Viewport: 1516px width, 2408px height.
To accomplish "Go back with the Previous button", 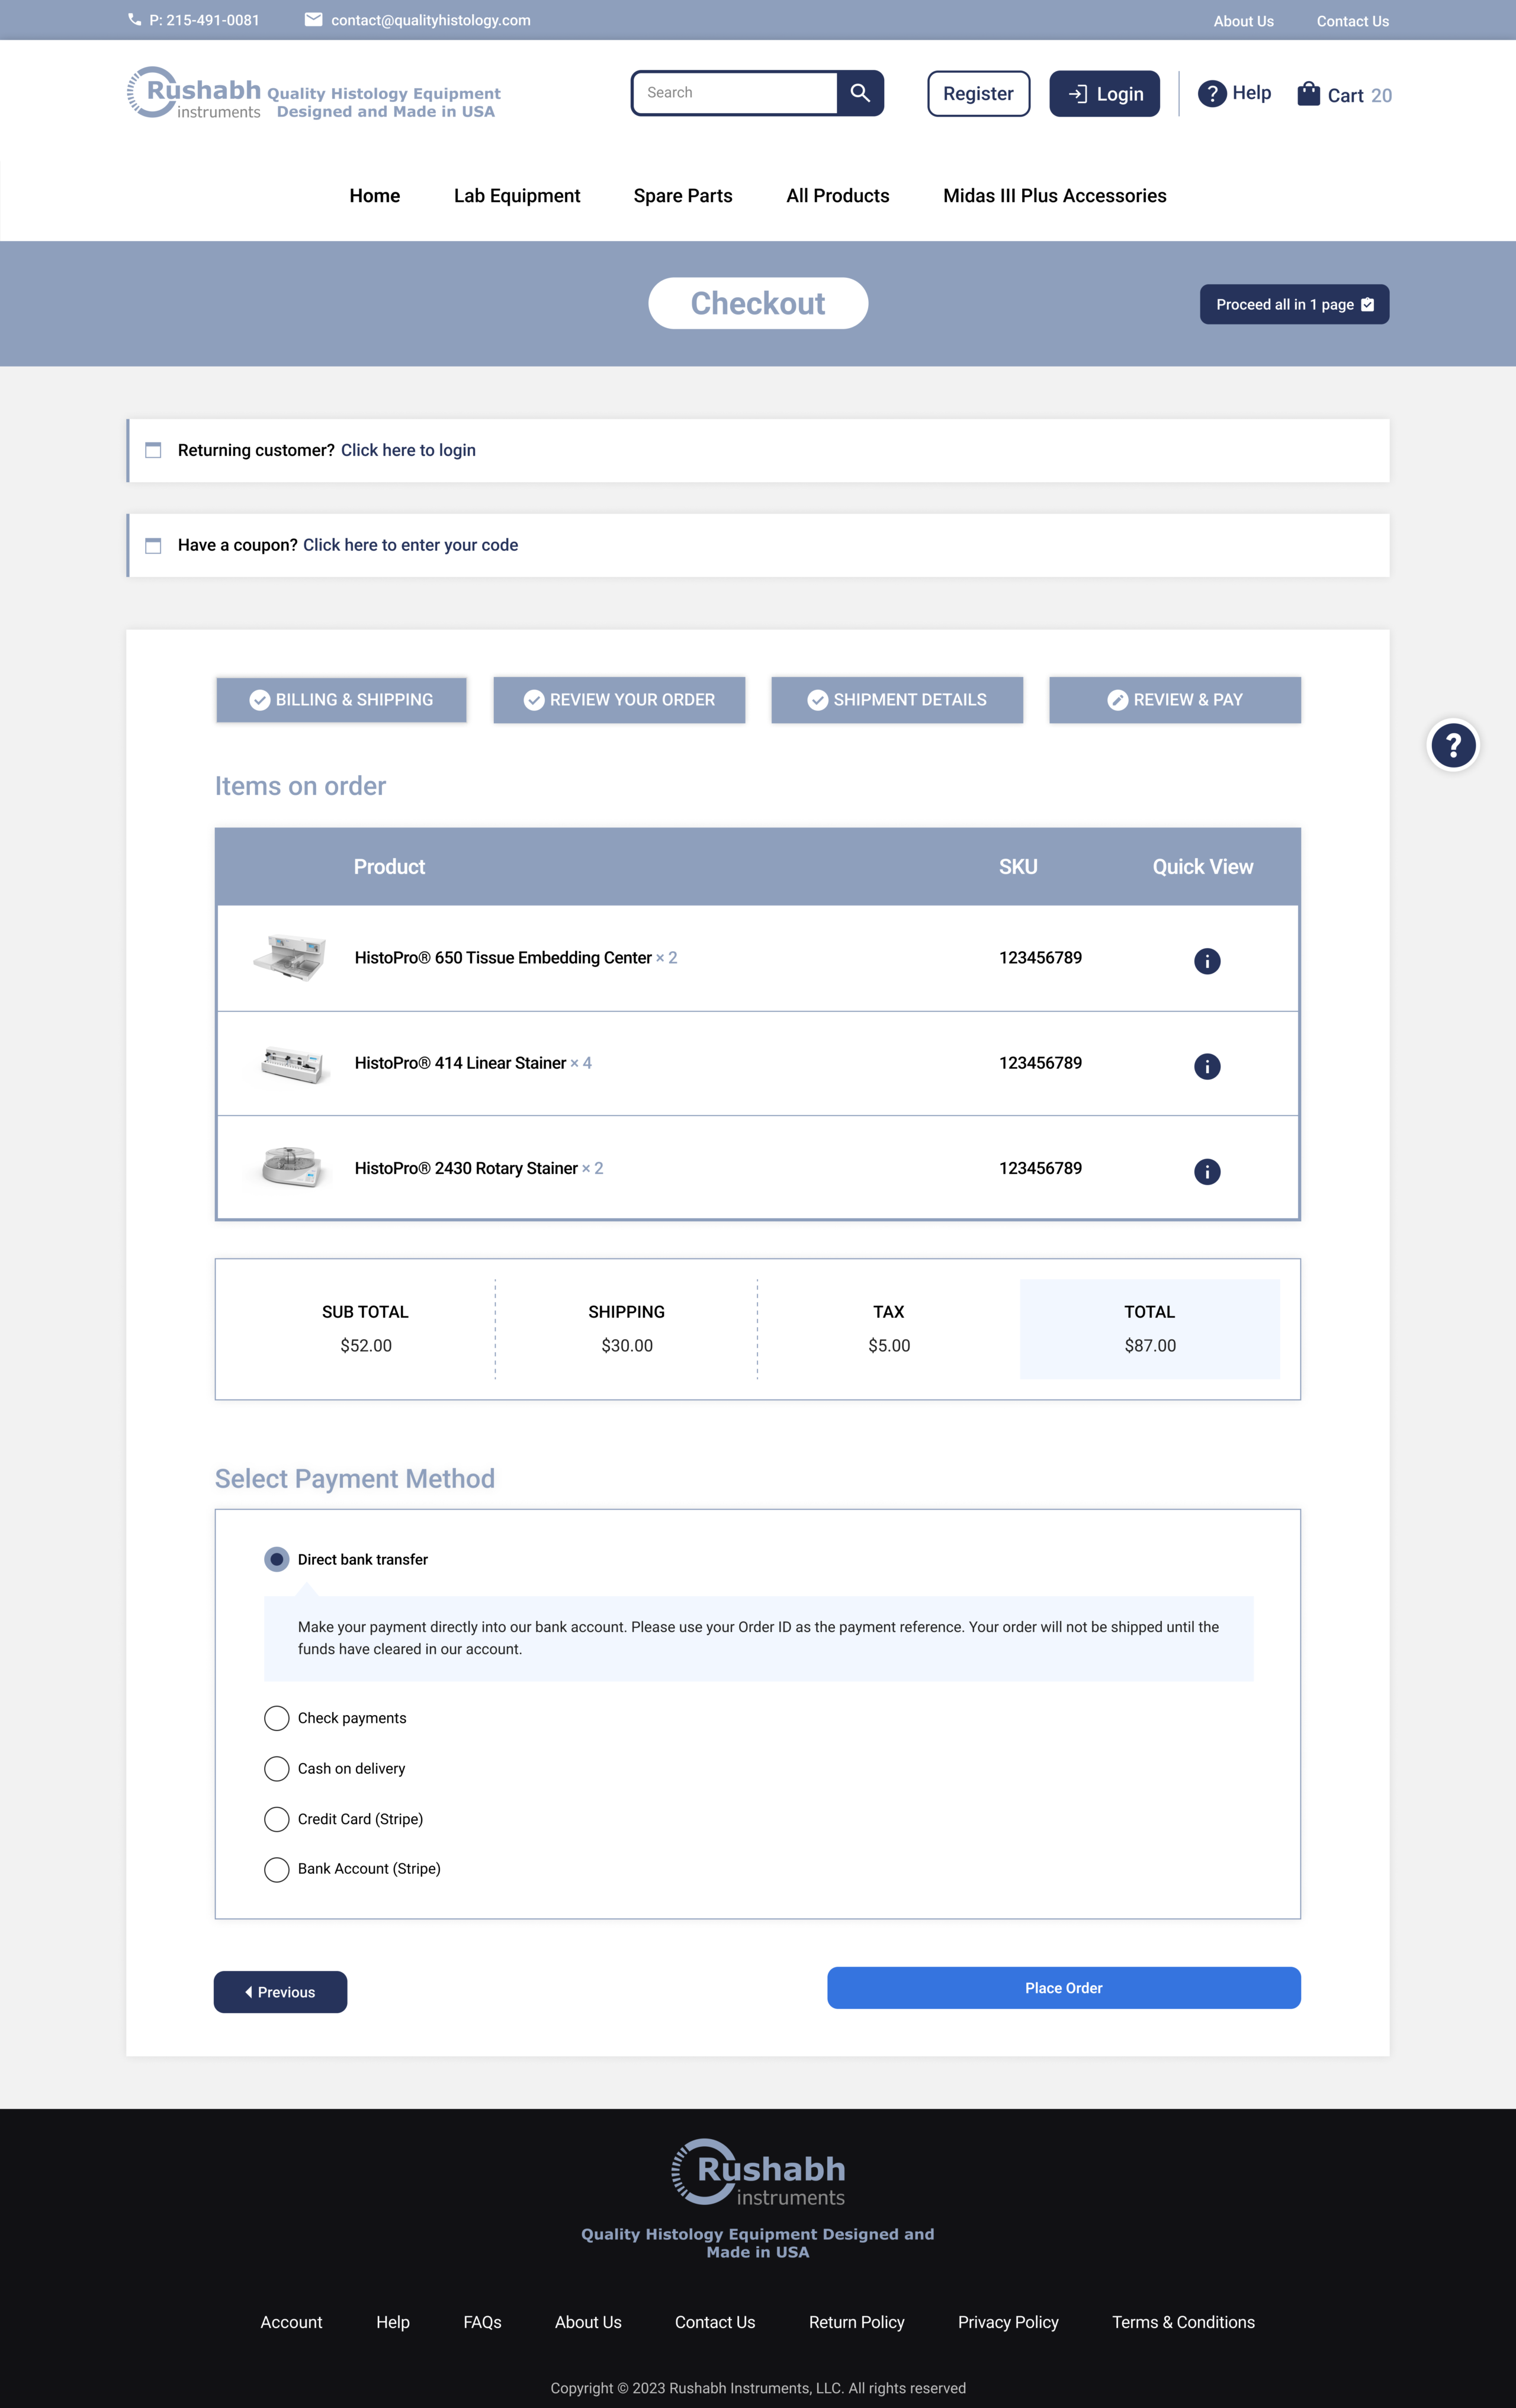I will pos(280,1992).
